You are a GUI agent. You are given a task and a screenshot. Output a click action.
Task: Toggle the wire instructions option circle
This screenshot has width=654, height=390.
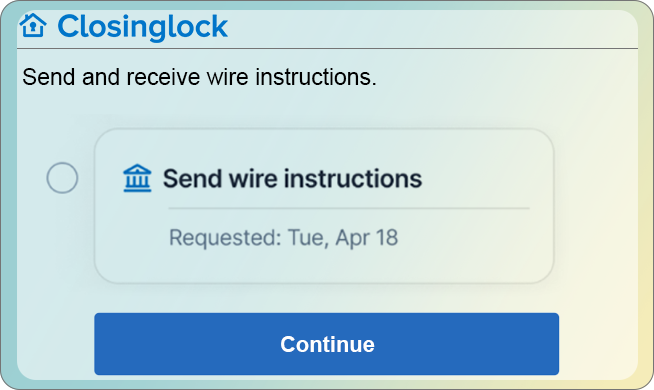pos(62,178)
